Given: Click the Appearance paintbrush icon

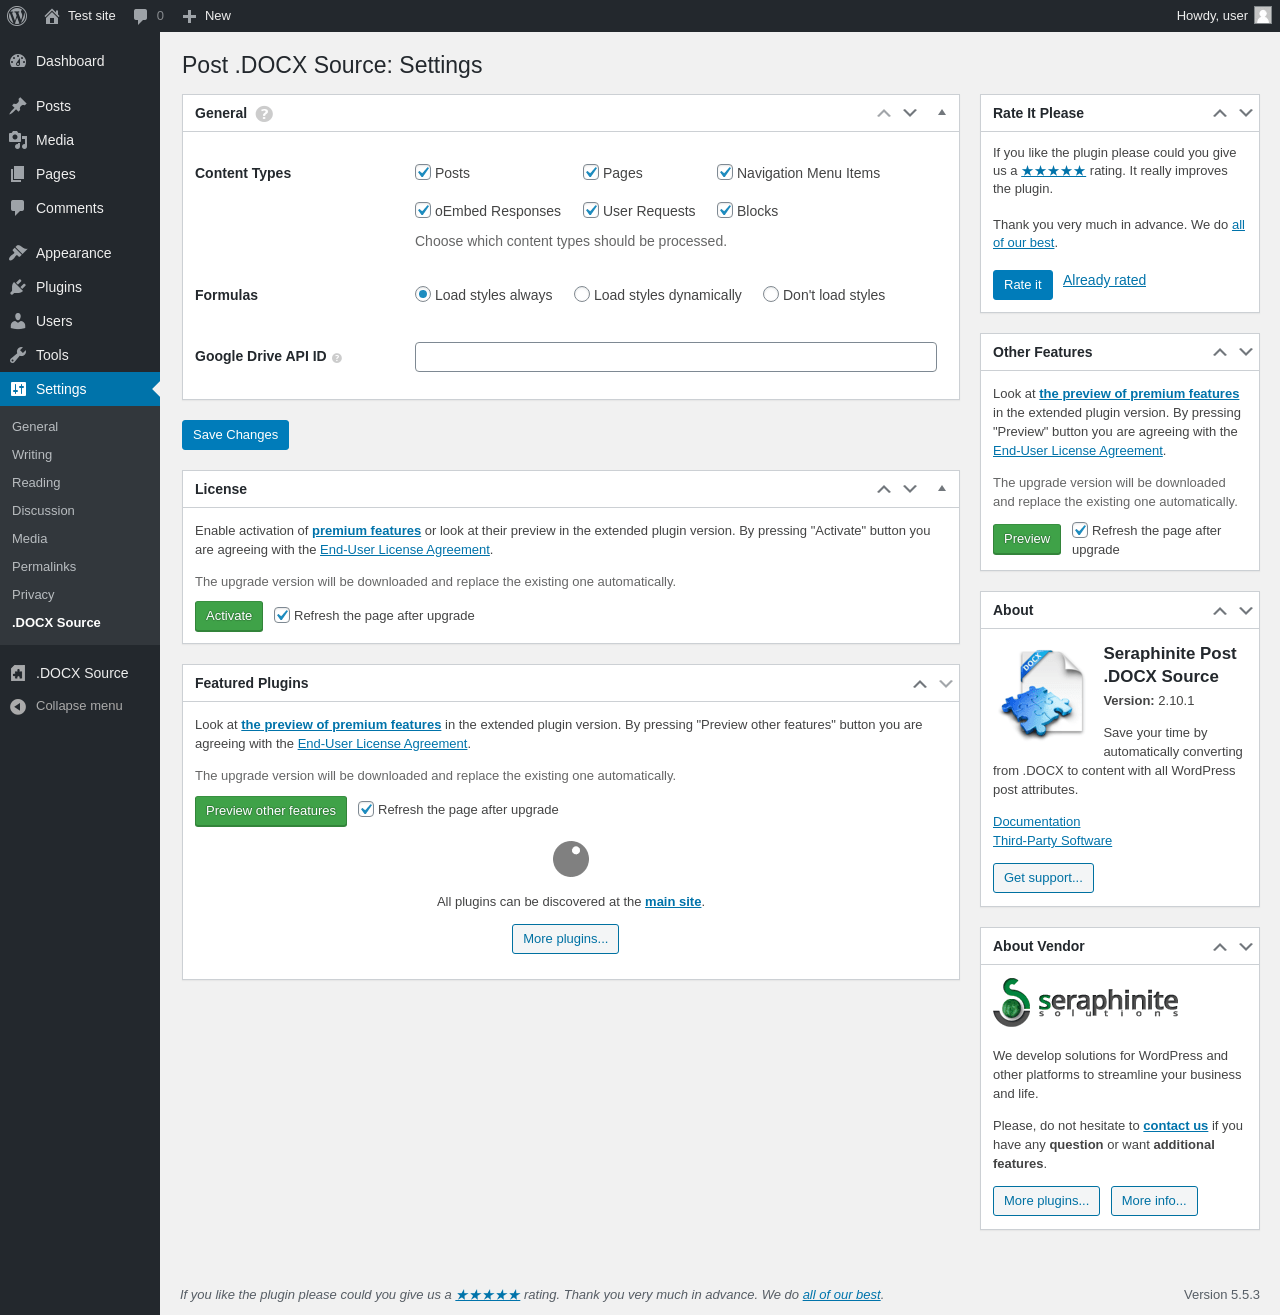Looking at the screenshot, I should click(18, 253).
